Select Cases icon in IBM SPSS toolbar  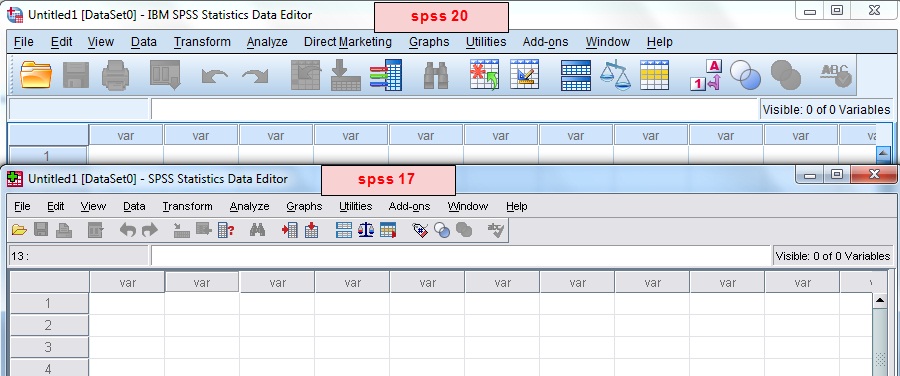click(654, 75)
